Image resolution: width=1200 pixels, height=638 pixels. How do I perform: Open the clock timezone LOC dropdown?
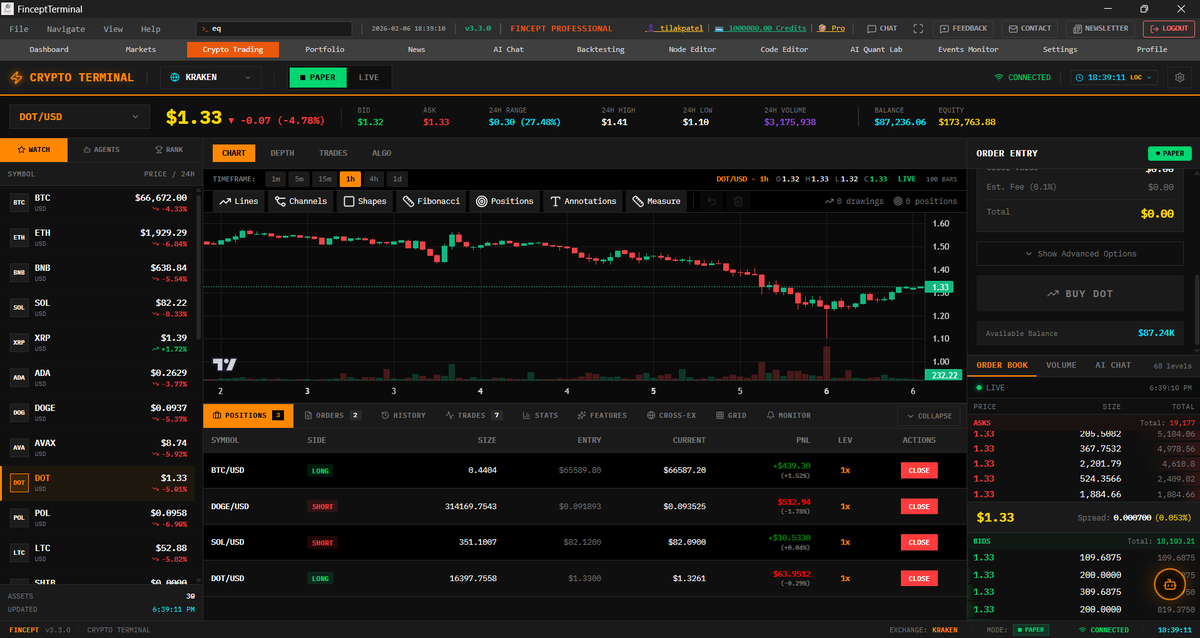[x=1114, y=77]
